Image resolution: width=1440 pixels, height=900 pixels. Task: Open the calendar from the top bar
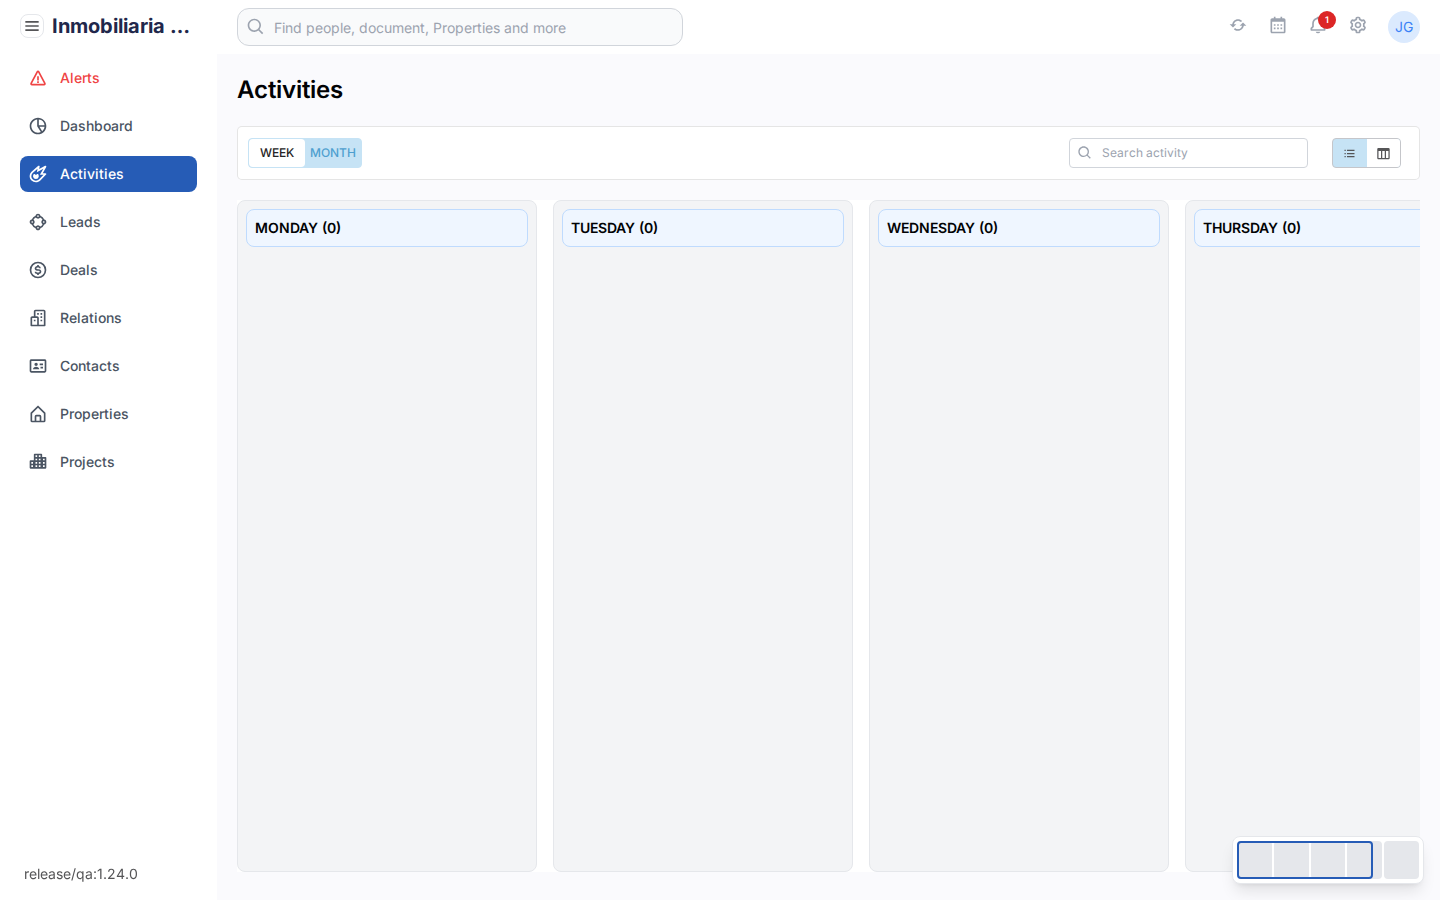(x=1278, y=25)
